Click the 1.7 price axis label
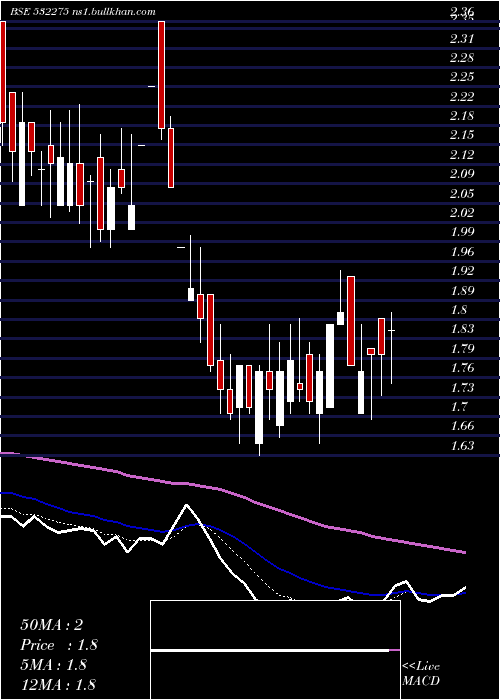This screenshot has width=500, height=700. (x=459, y=407)
